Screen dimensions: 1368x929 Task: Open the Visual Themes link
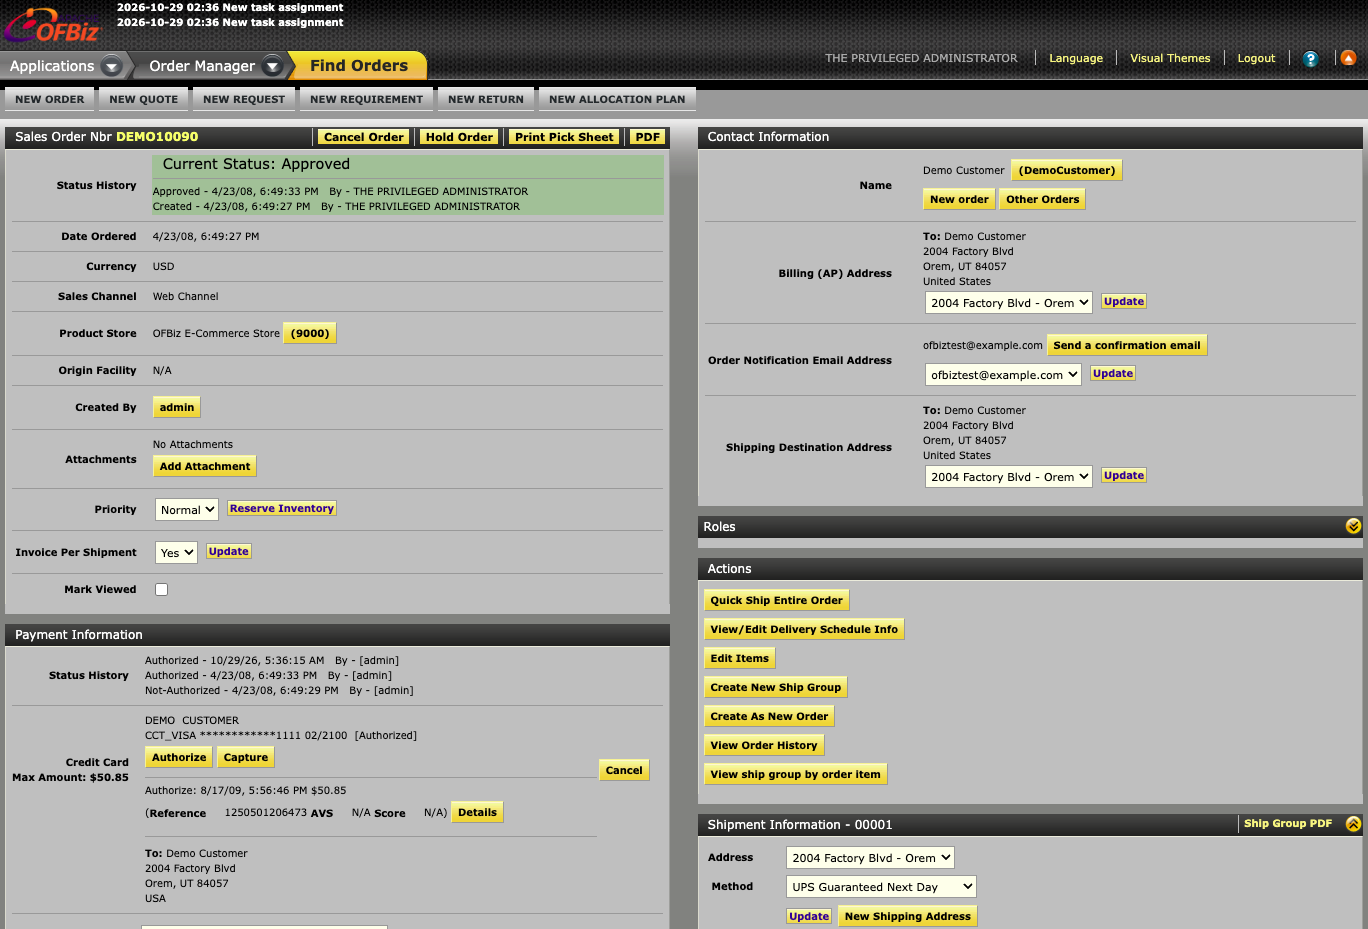(x=1170, y=58)
